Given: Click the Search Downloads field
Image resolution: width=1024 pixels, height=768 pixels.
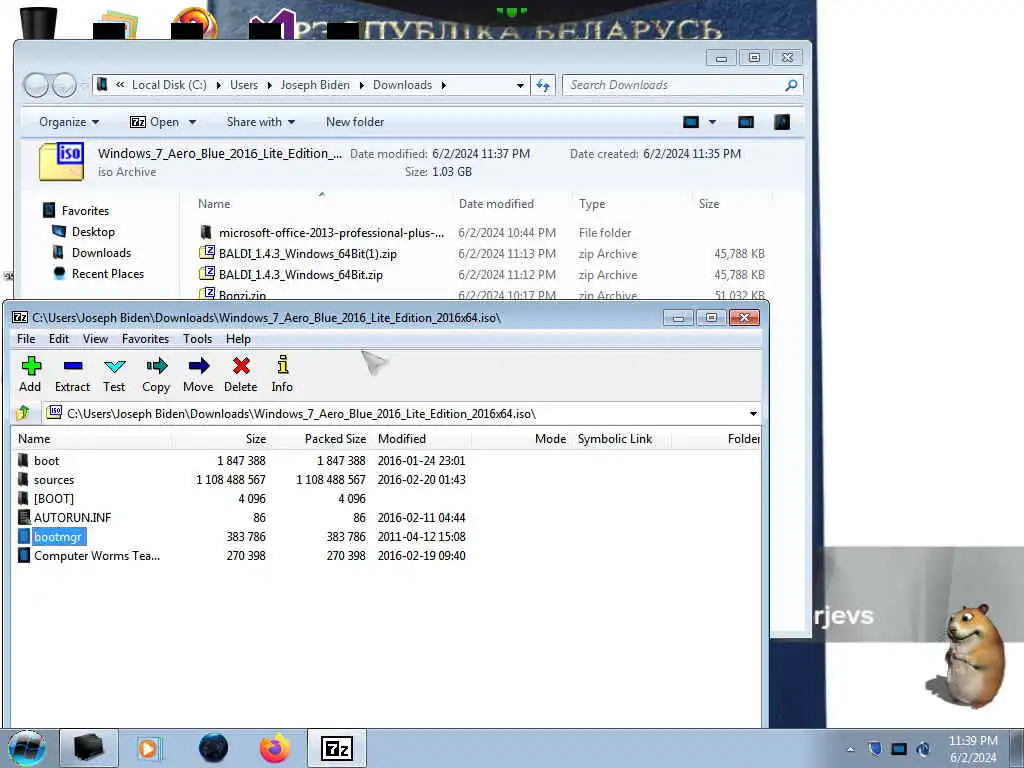Looking at the screenshot, I should point(682,85).
